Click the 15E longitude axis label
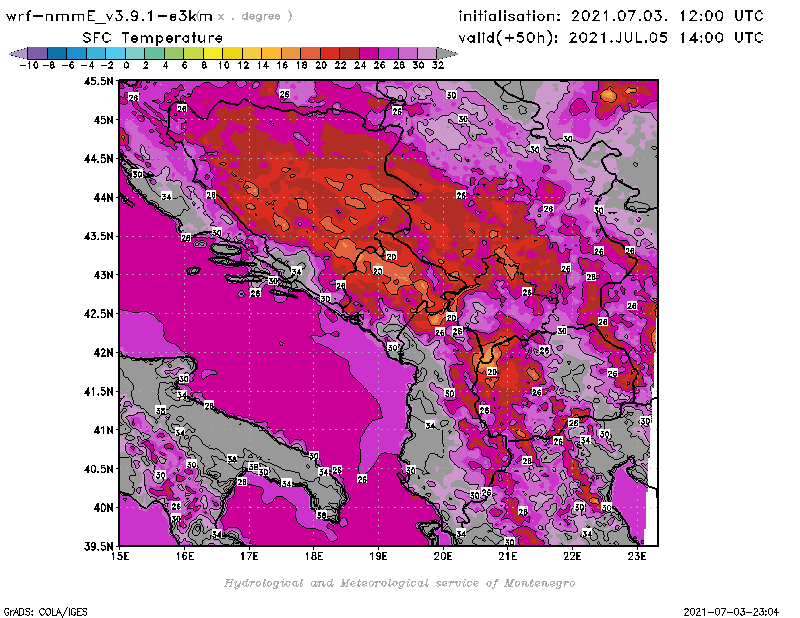The image size is (800, 618). (x=121, y=556)
